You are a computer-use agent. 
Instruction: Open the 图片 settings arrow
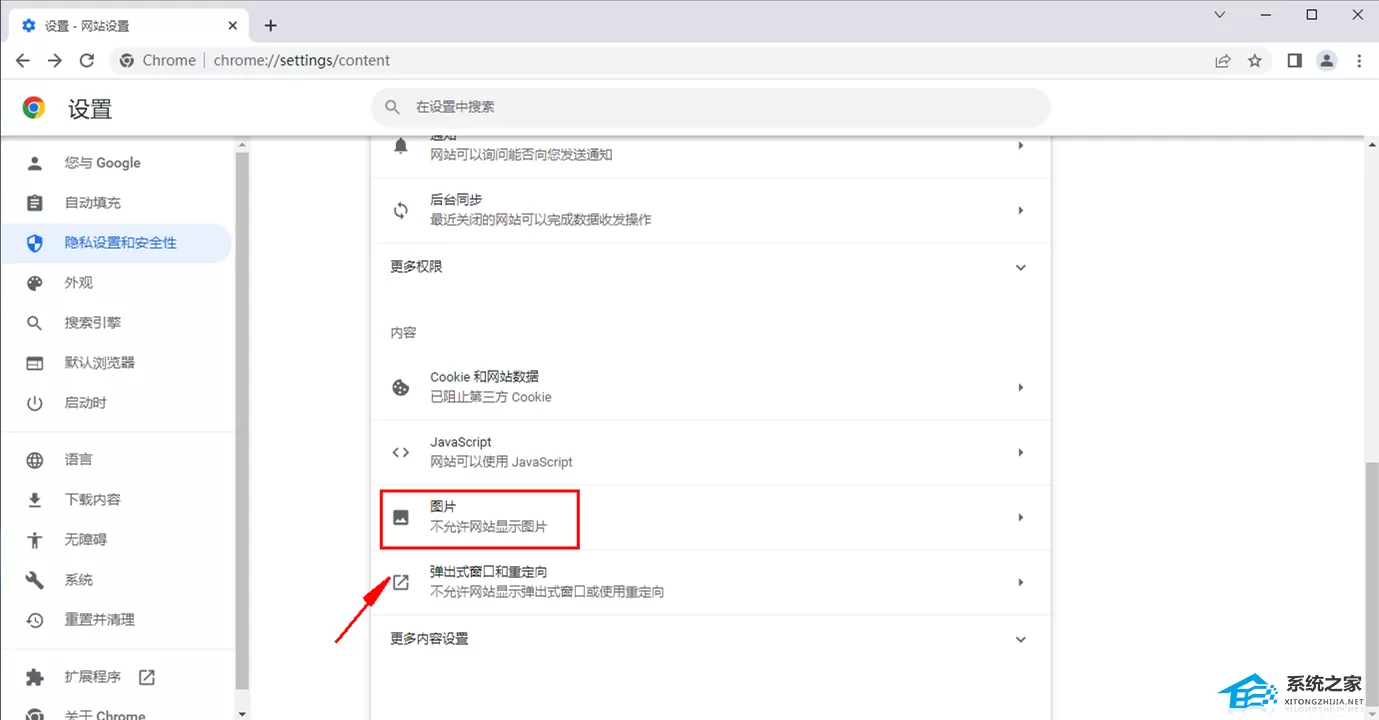1020,517
